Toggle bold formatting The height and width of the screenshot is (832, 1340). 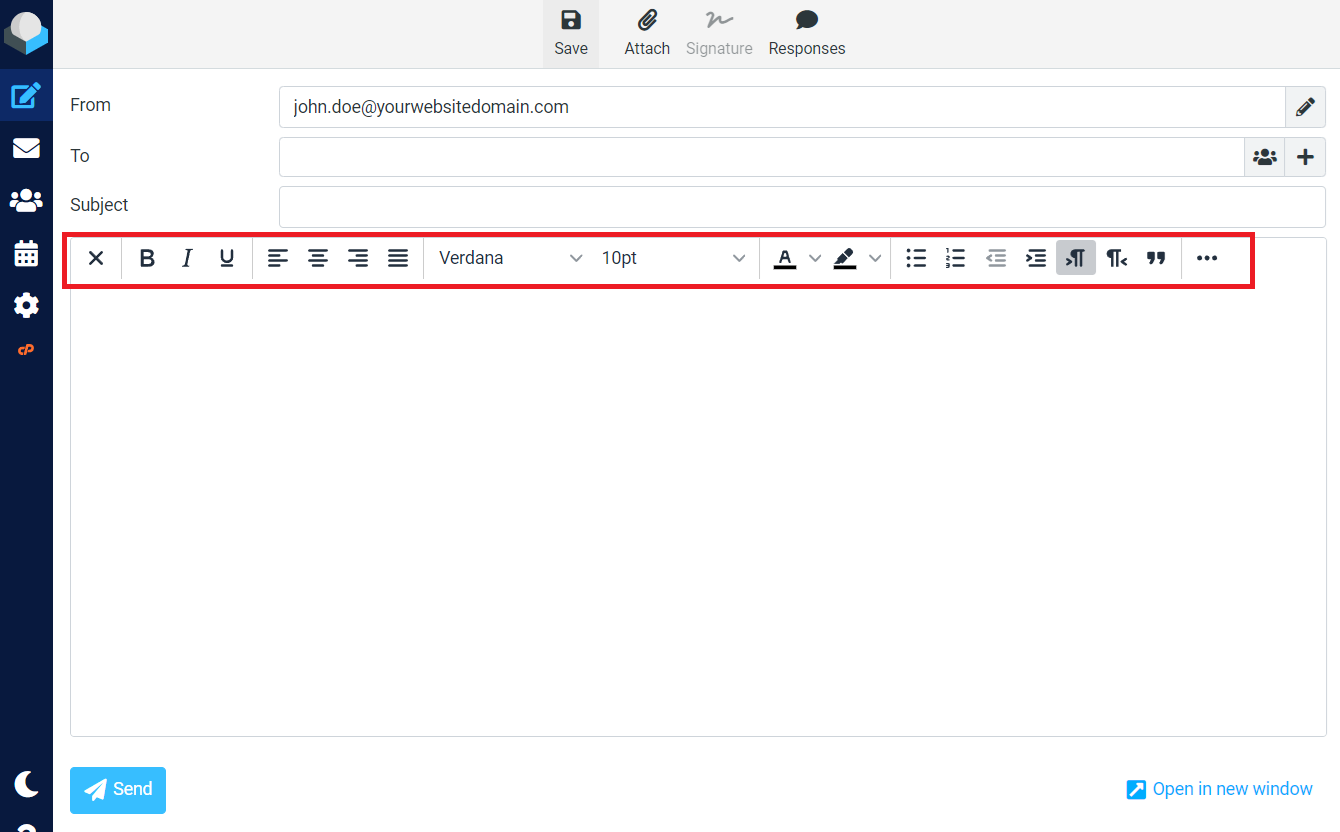pos(147,258)
